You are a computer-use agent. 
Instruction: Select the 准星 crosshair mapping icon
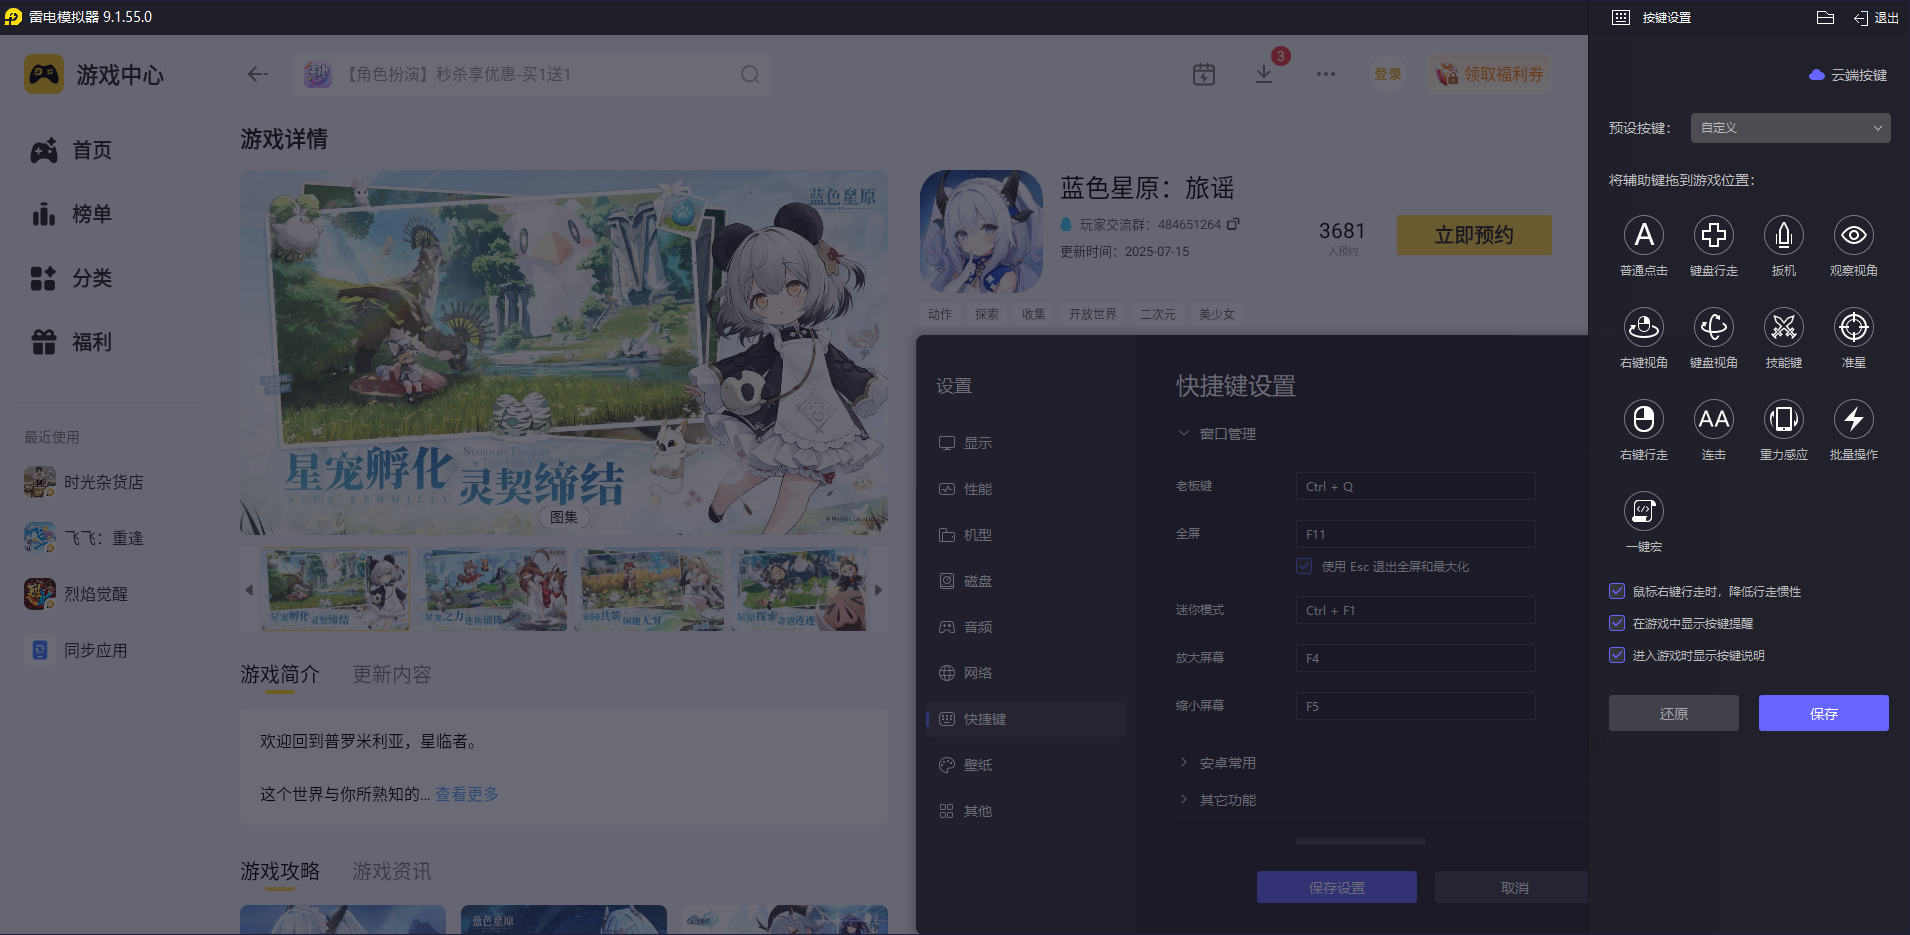(x=1853, y=328)
